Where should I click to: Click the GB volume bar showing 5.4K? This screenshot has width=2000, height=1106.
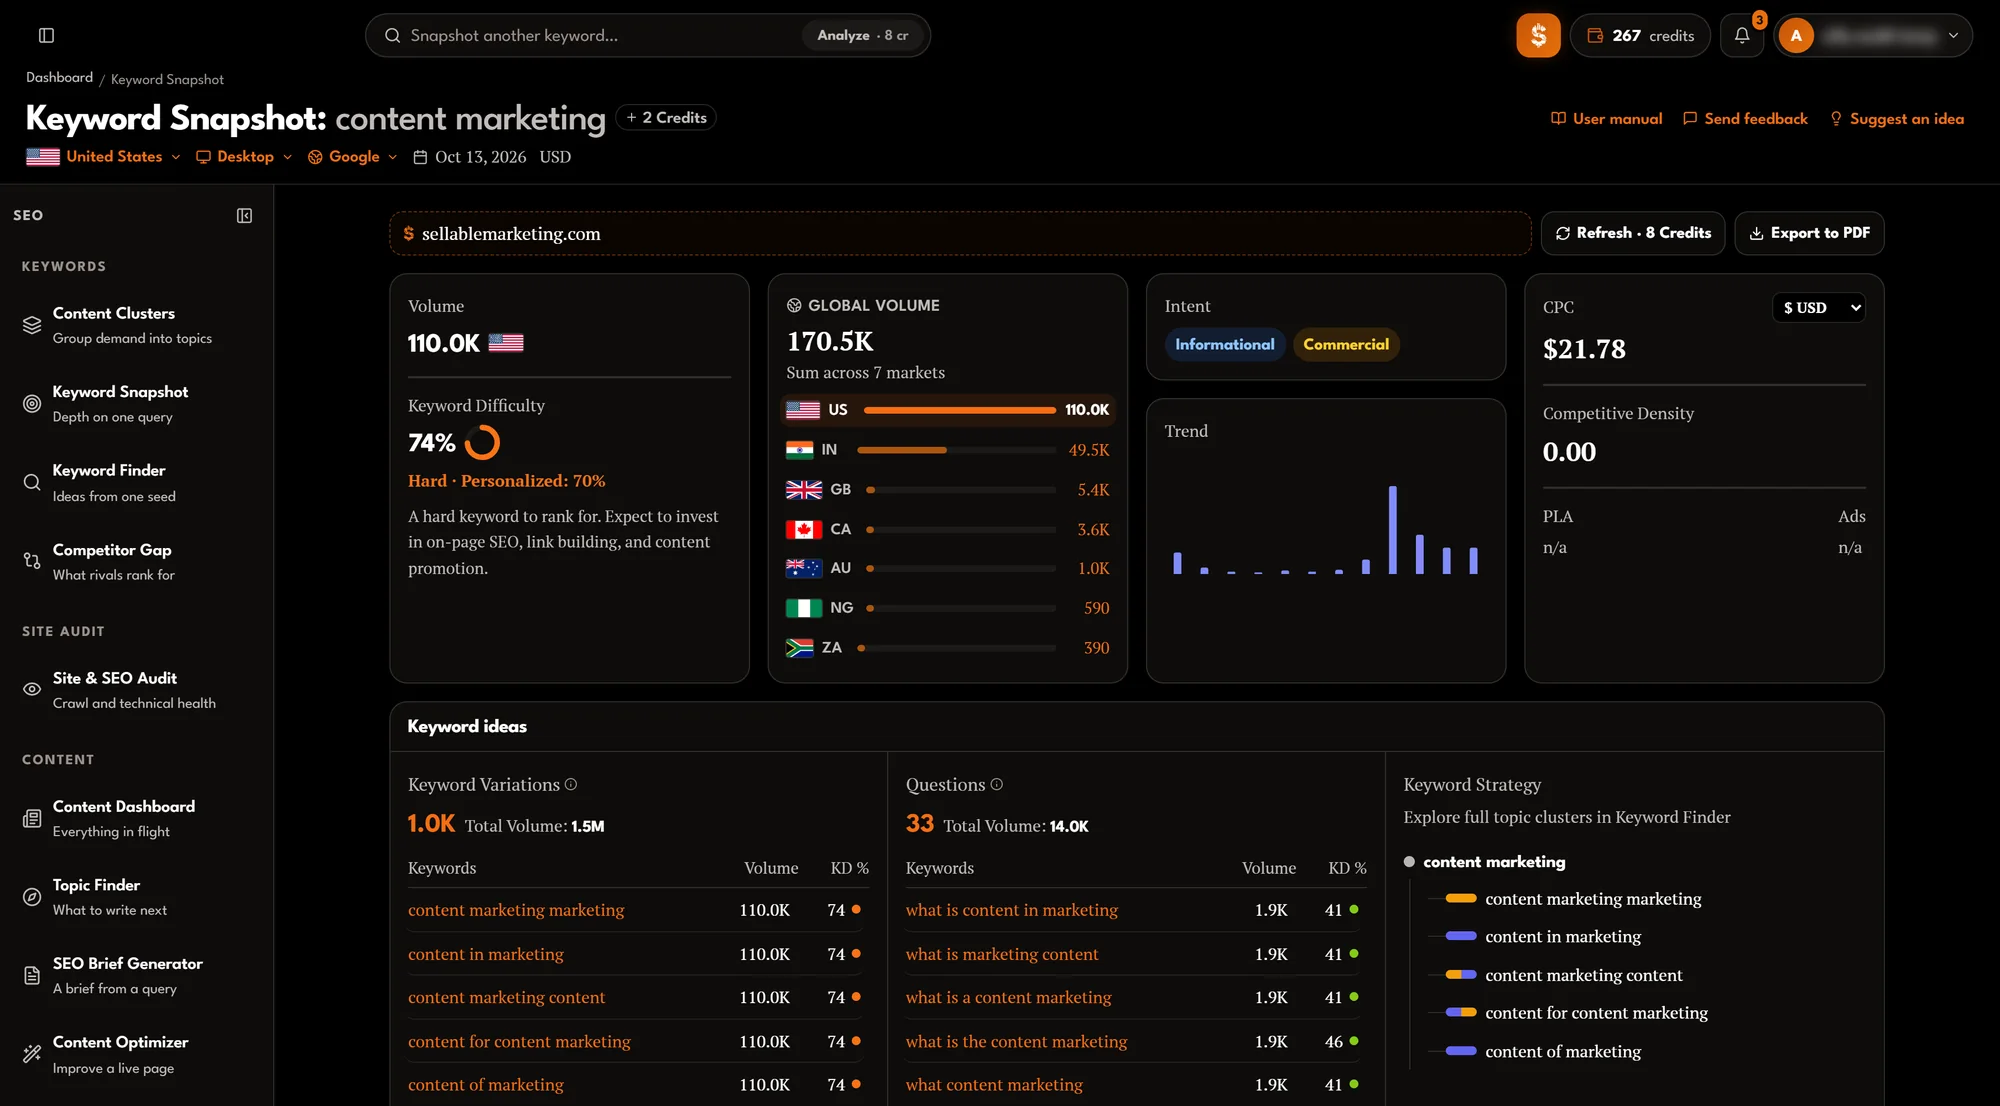pos(961,490)
